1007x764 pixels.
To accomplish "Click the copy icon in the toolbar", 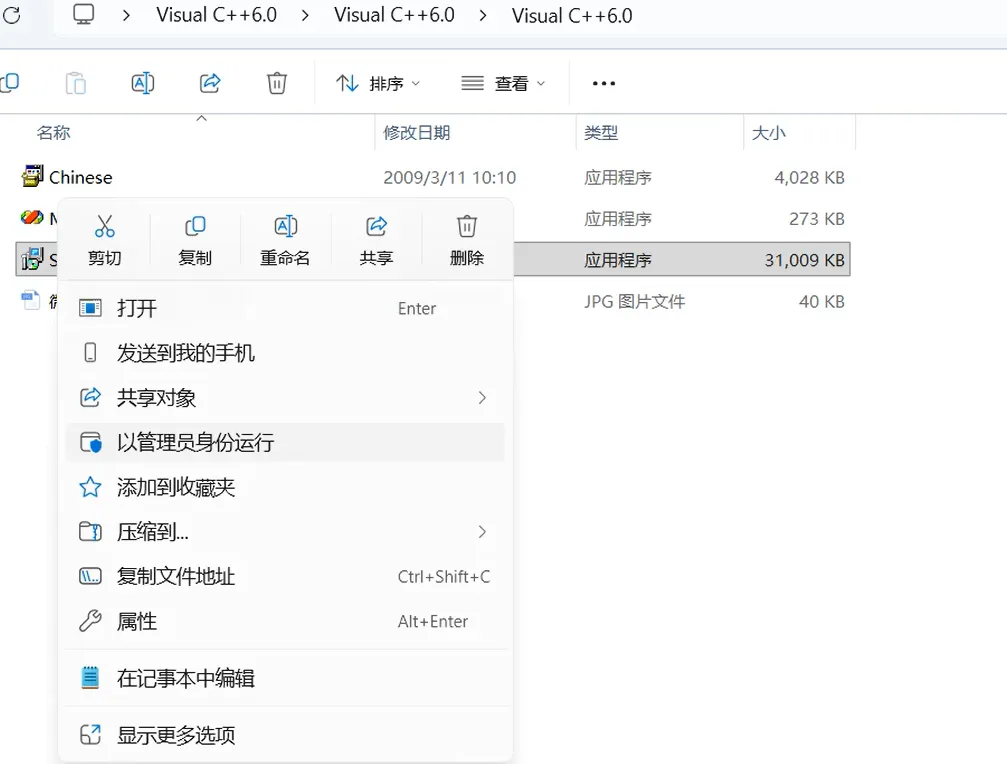I will click(x=10, y=83).
